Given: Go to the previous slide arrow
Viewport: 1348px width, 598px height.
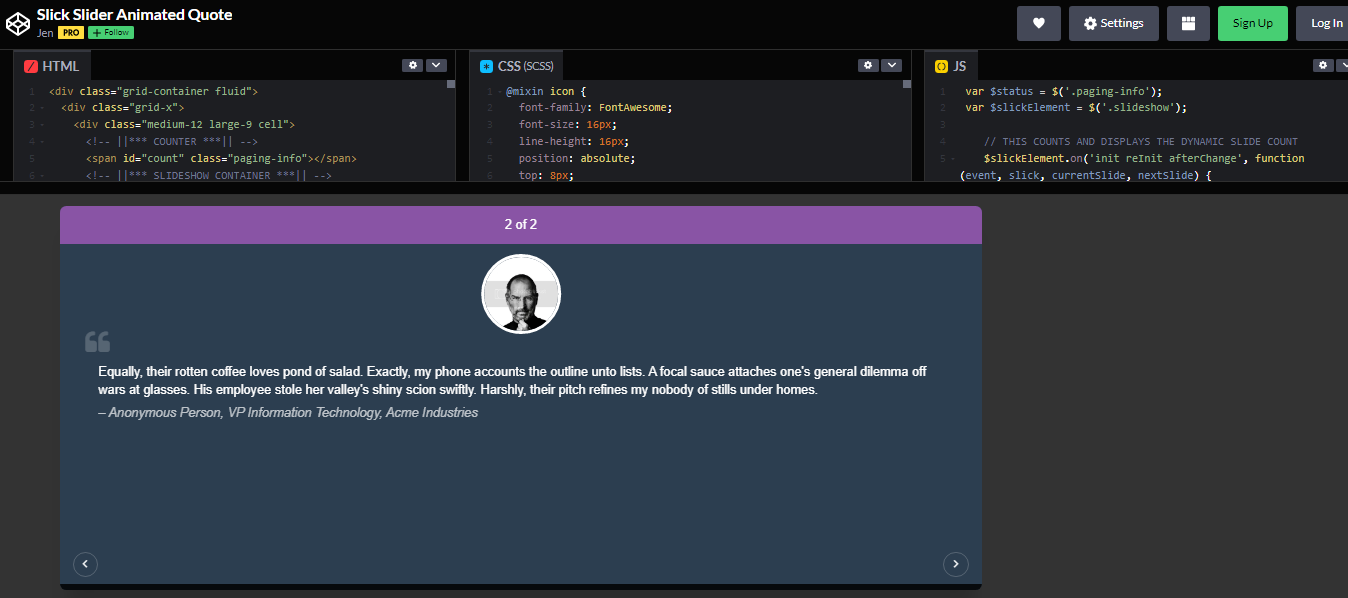Looking at the screenshot, I should coord(85,564).
